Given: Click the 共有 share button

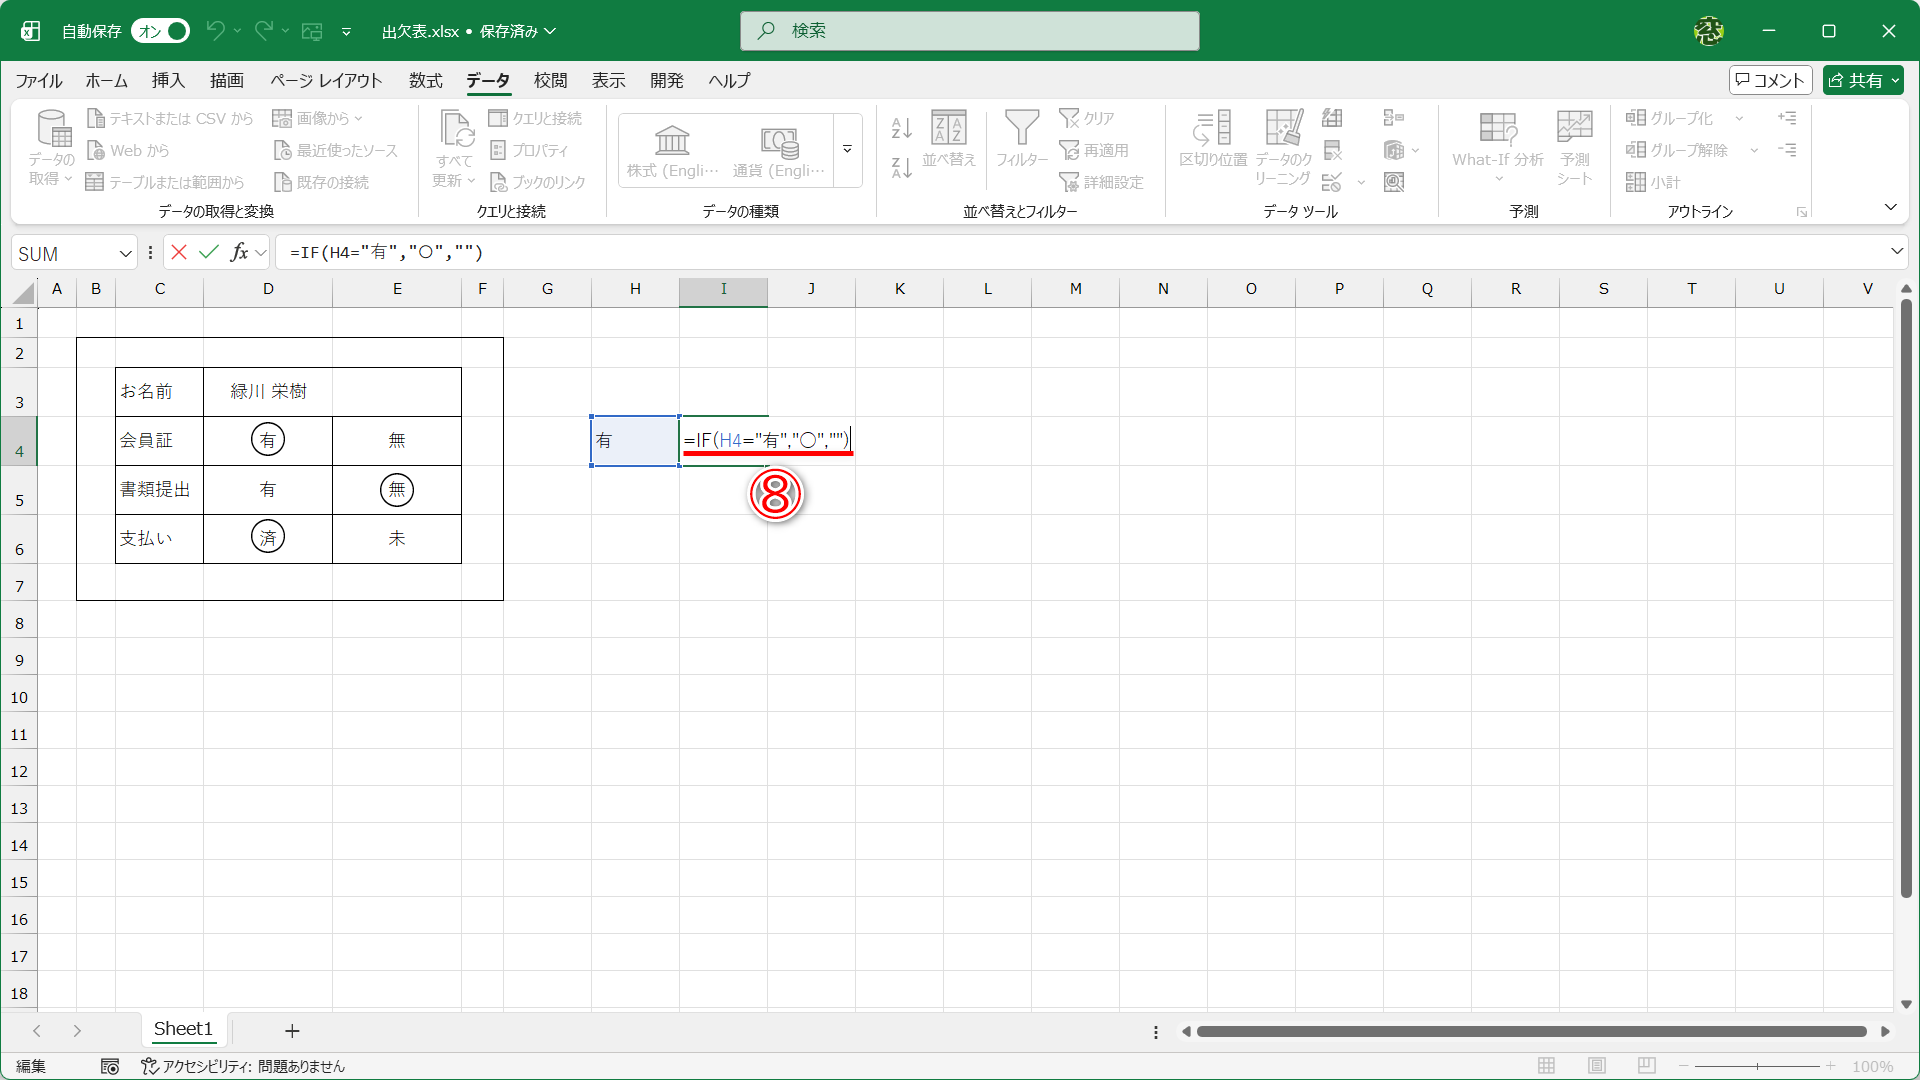Looking at the screenshot, I should [1862, 80].
